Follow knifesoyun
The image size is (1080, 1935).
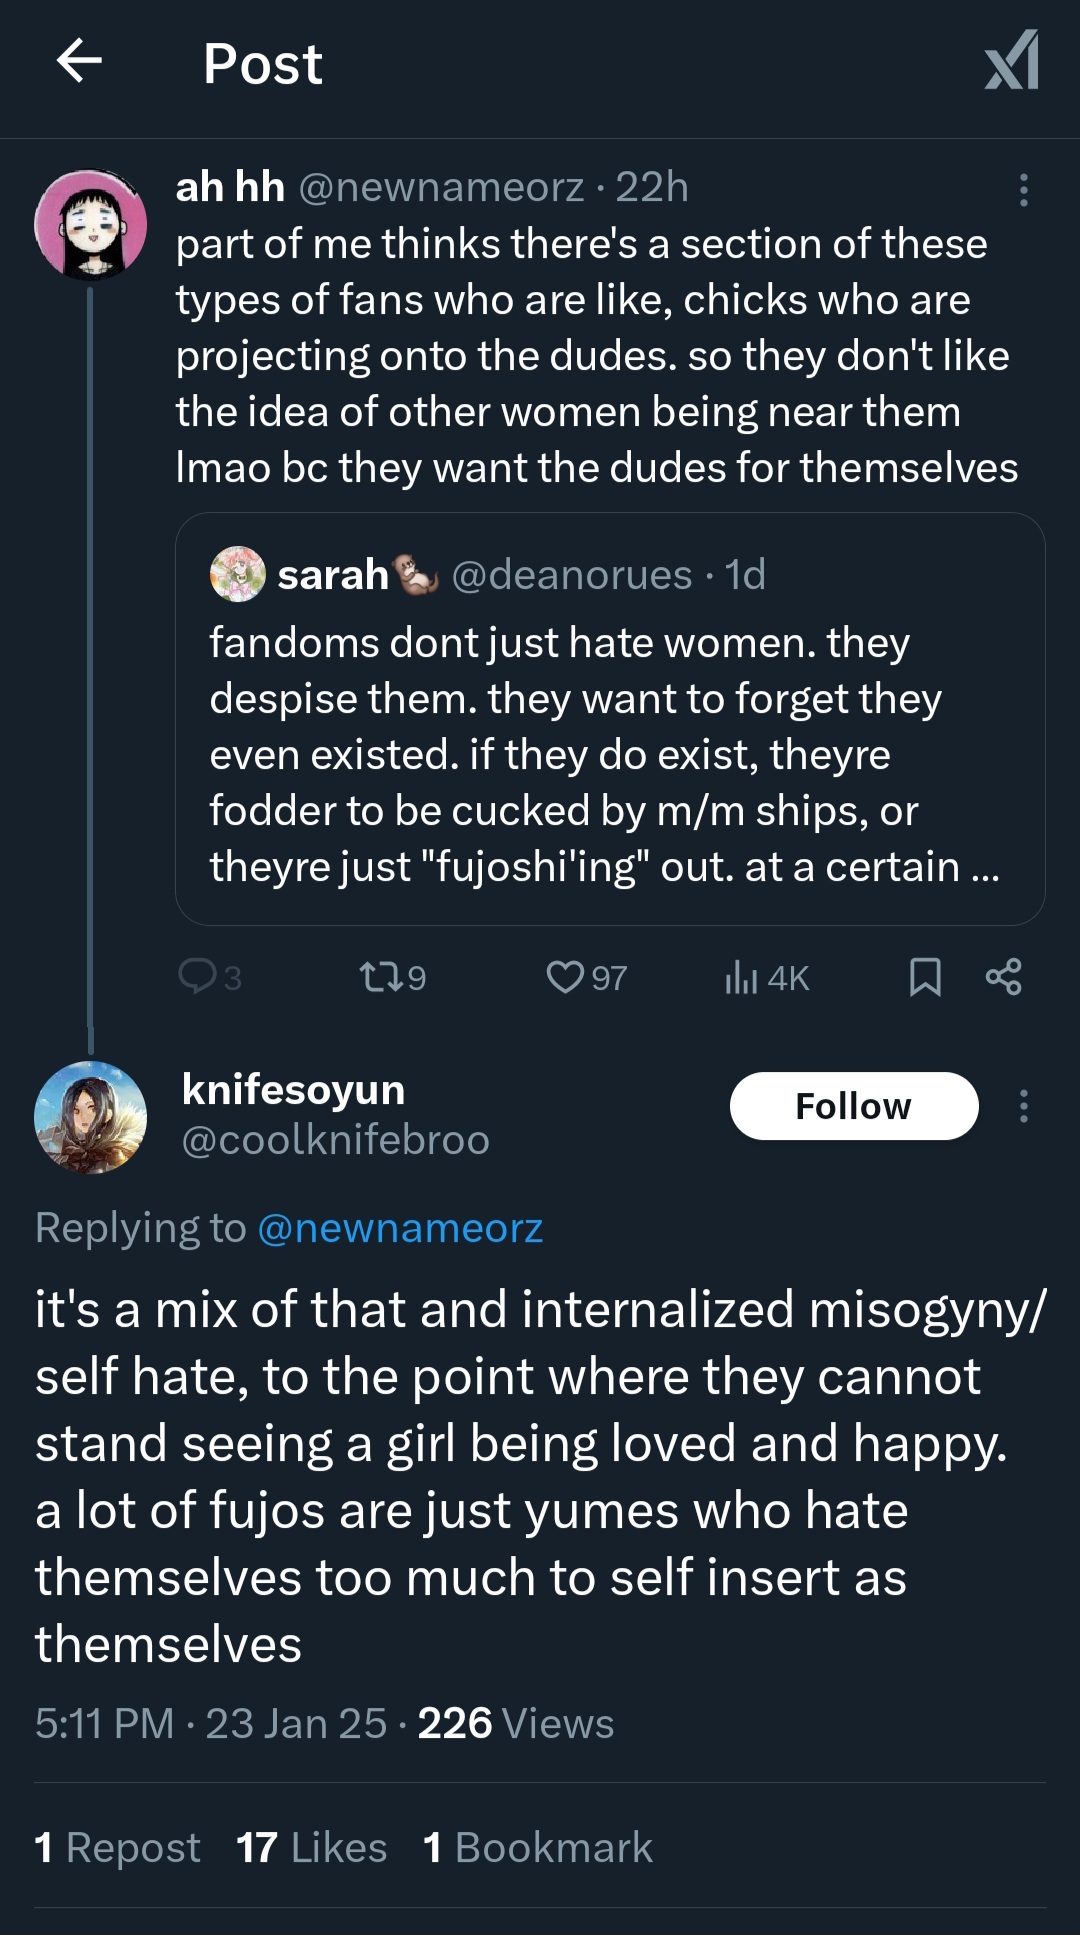853,1106
